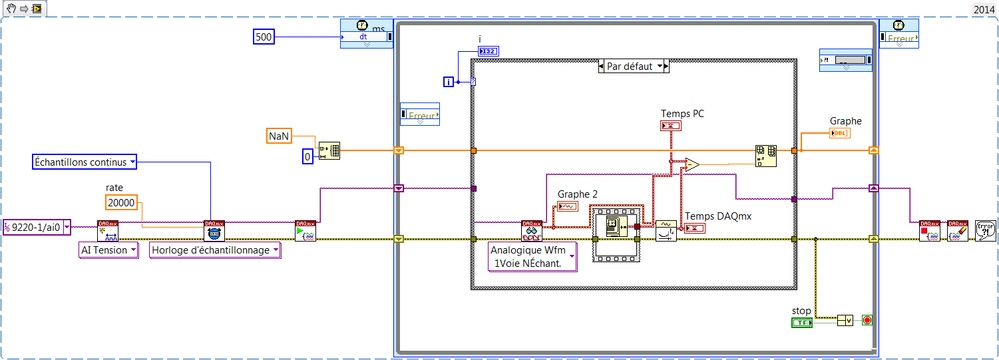
Task: Click the NaN constant
Action: (278, 135)
